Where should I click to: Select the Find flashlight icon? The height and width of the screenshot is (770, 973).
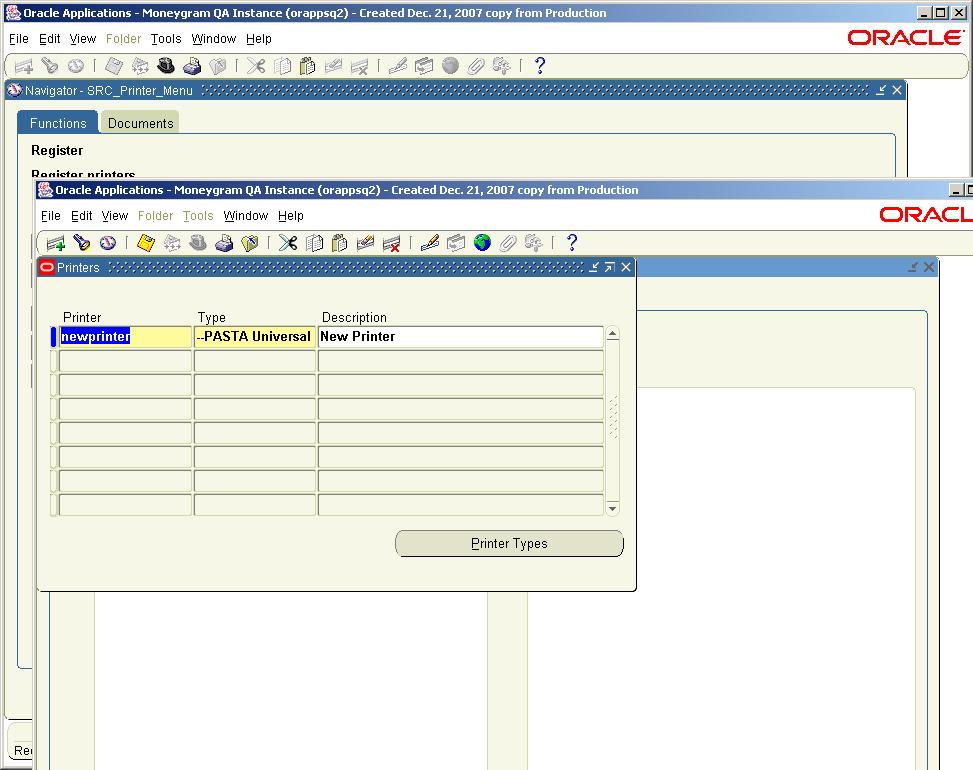pyautogui.click(x=82, y=242)
